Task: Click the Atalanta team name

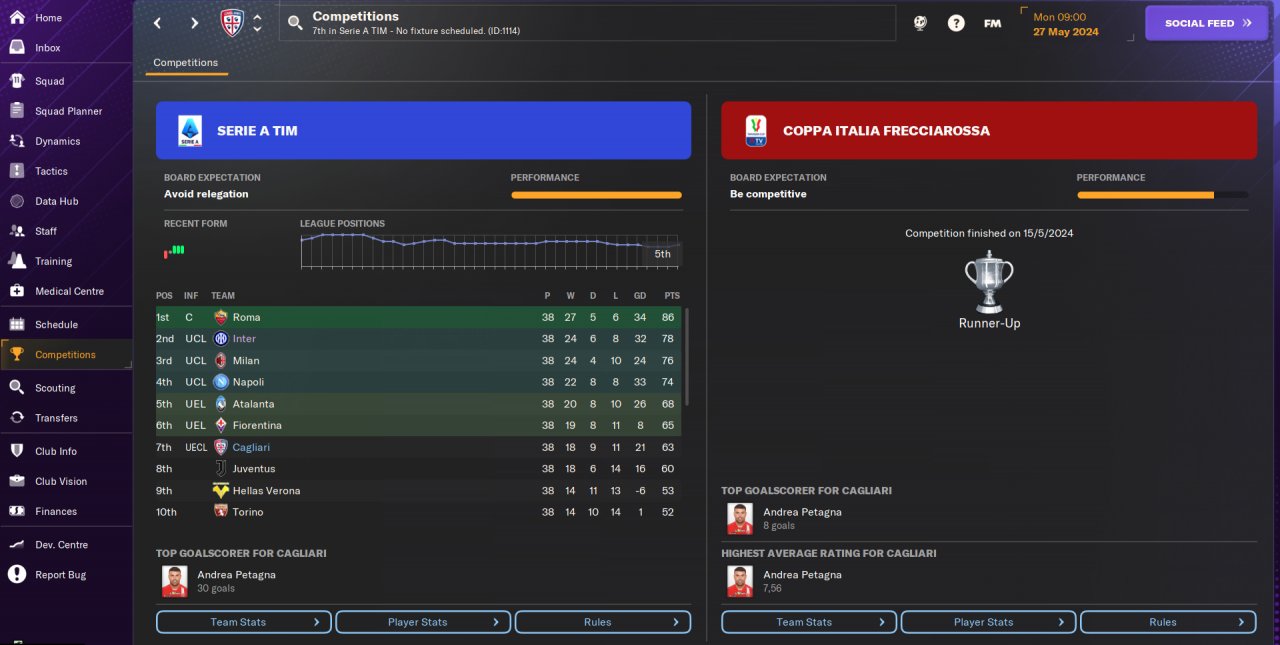Action: 253,404
